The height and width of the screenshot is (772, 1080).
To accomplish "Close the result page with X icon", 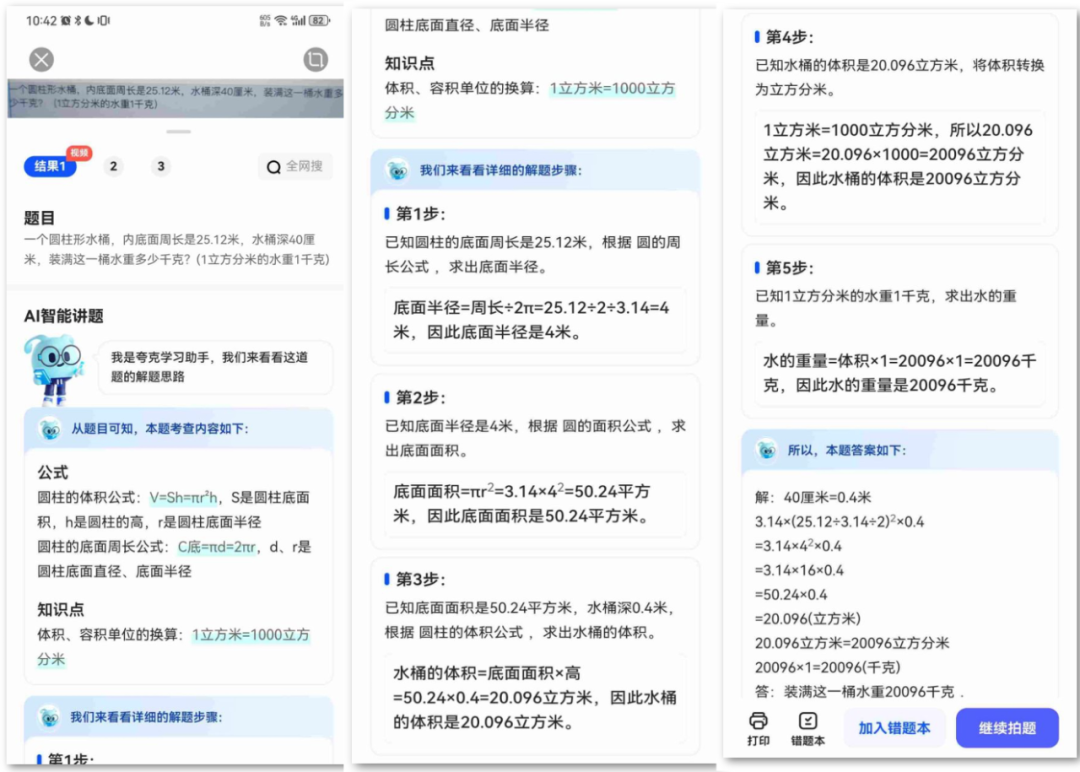I will click(x=41, y=60).
